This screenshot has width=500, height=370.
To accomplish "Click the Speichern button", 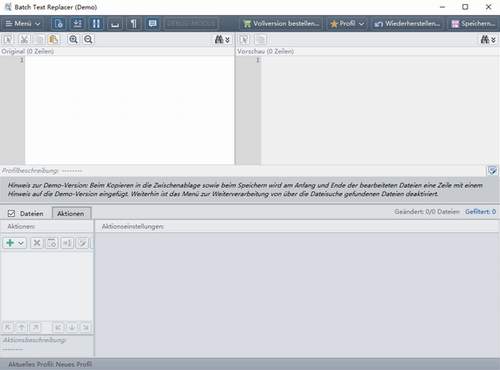I will click(473, 24).
